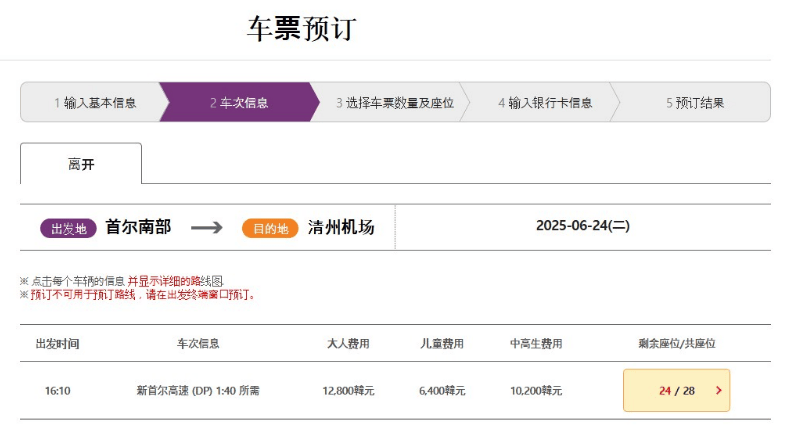Click the adult fare 12,800韓元
The image size is (786, 429).
(x=348, y=390)
